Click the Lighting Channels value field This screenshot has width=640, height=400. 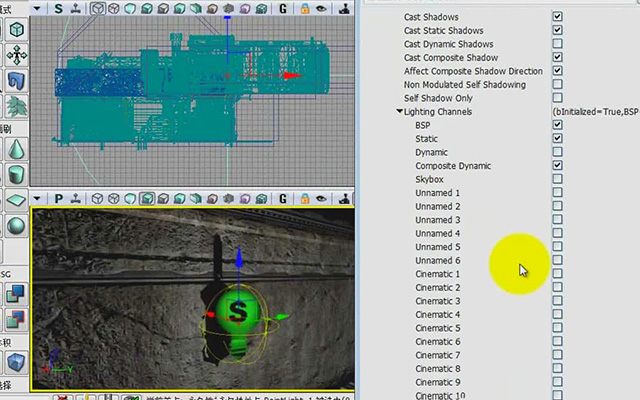595,111
